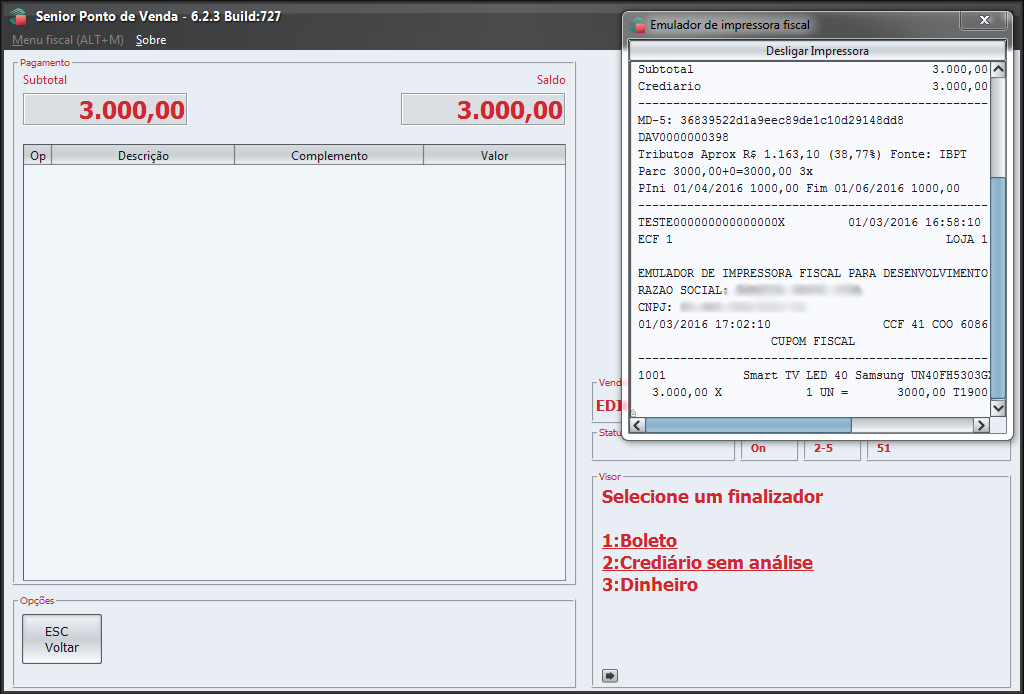This screenshot has height=694, width=1024.
Task: Click ESC Voltar button
Action: point(62,639)
